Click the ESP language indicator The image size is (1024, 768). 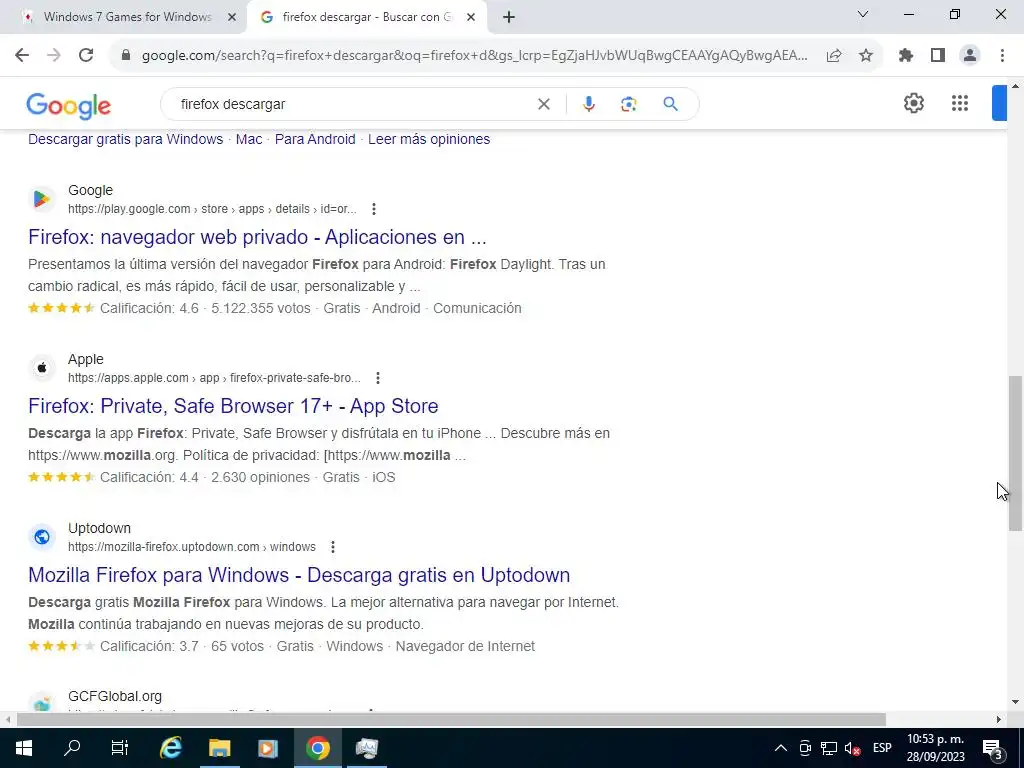pos(882,748)
